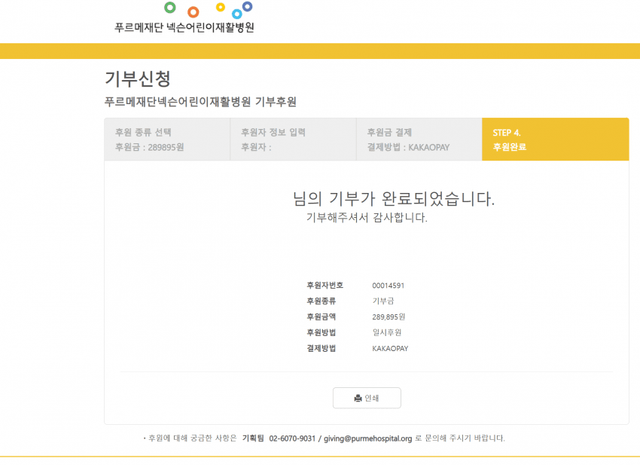Screen dimensions: 640x465
Task: Click the printer icon beside 인쇄
Action: coord(358,398)
